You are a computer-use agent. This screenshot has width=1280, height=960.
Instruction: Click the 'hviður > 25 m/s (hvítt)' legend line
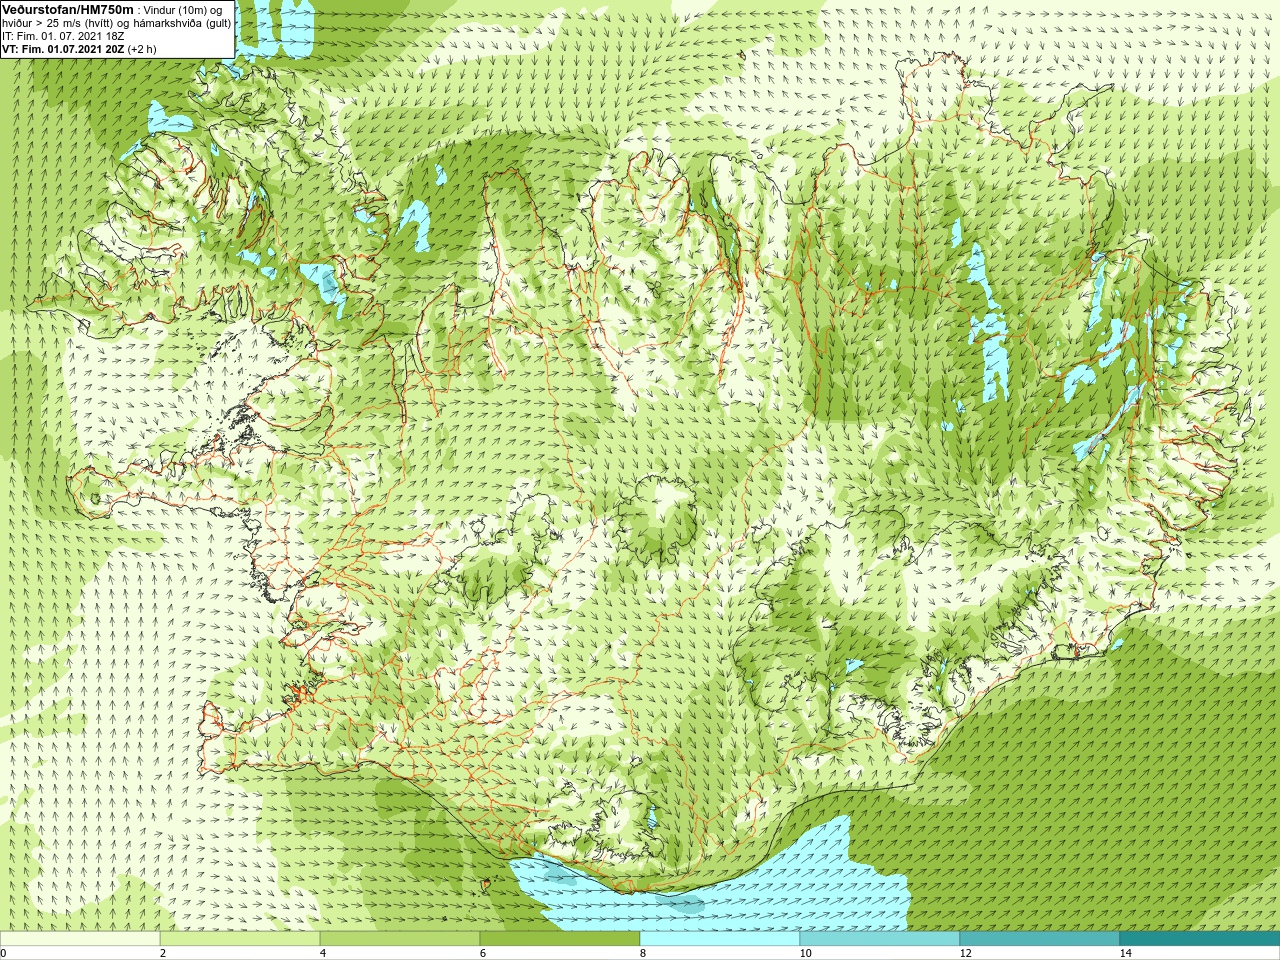click(x=56, y=23)
